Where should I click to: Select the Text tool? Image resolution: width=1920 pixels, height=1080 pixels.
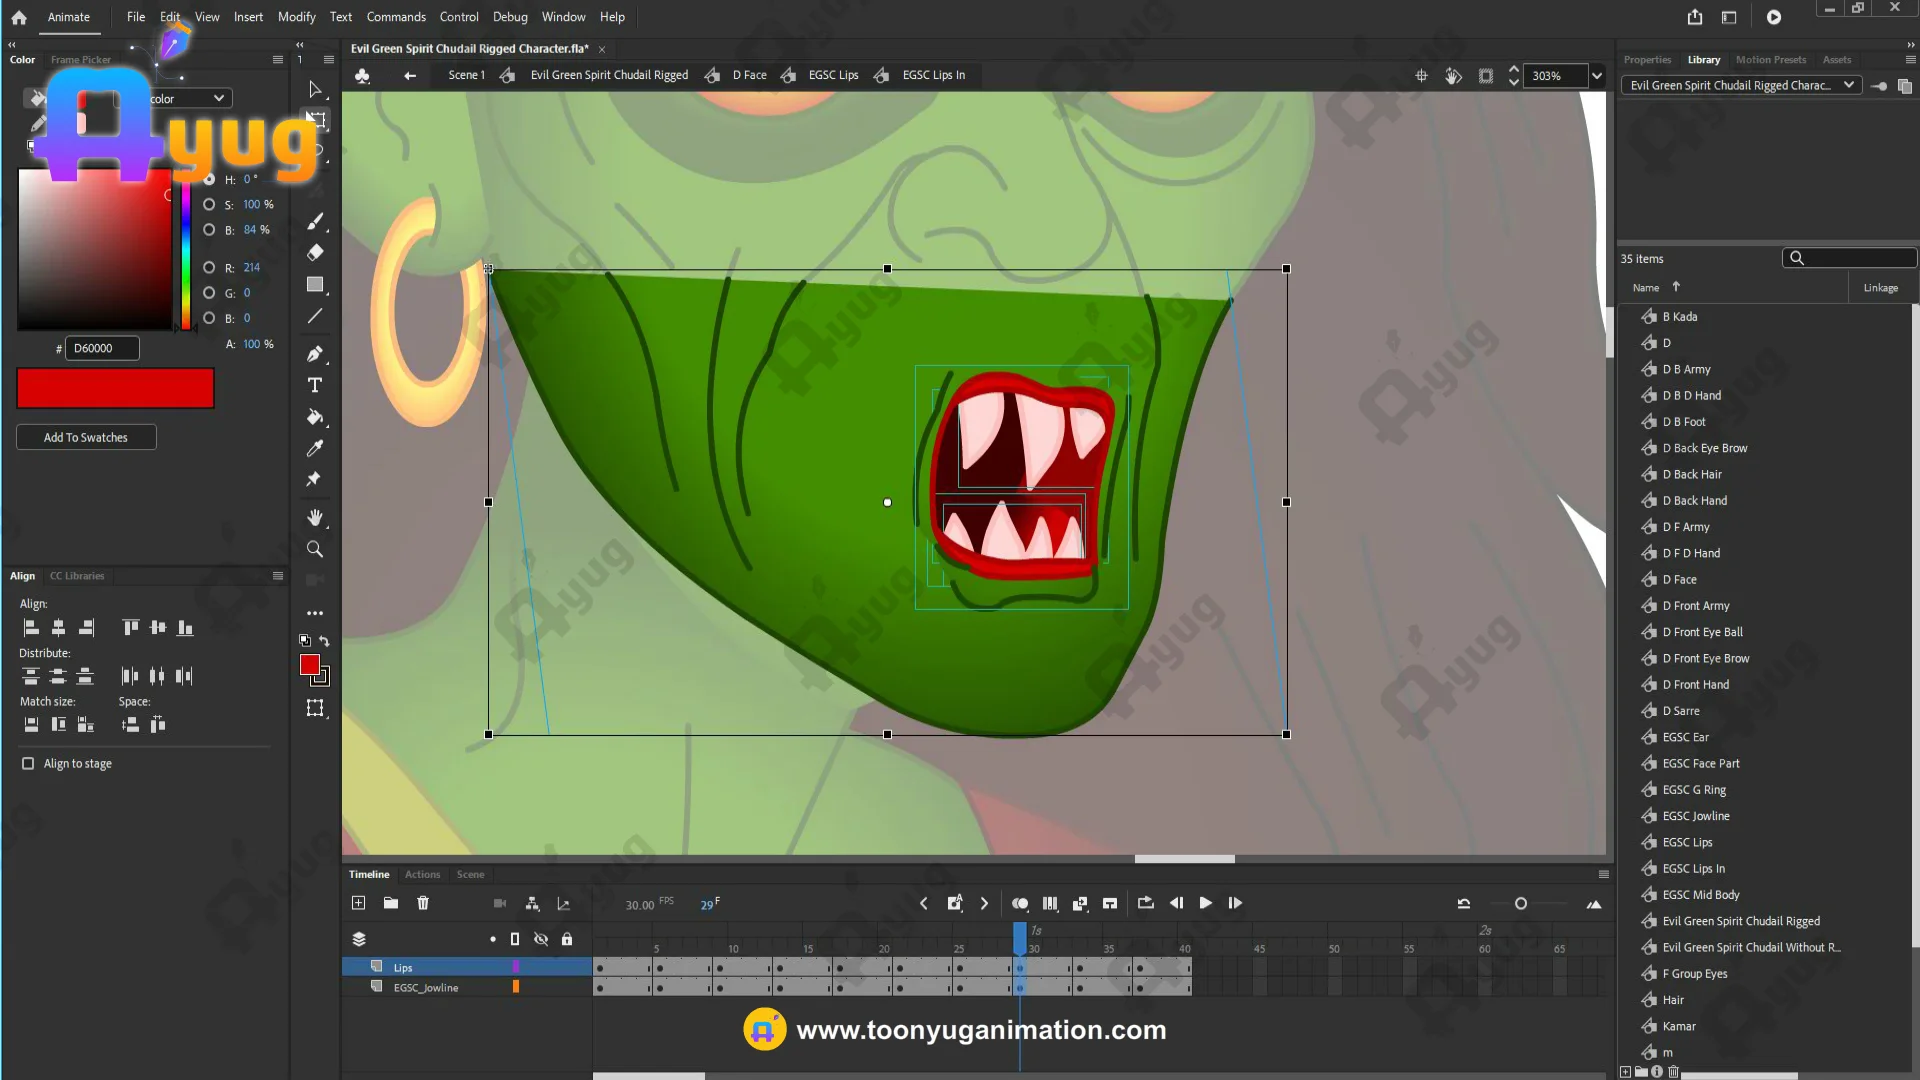coord(315,386)
